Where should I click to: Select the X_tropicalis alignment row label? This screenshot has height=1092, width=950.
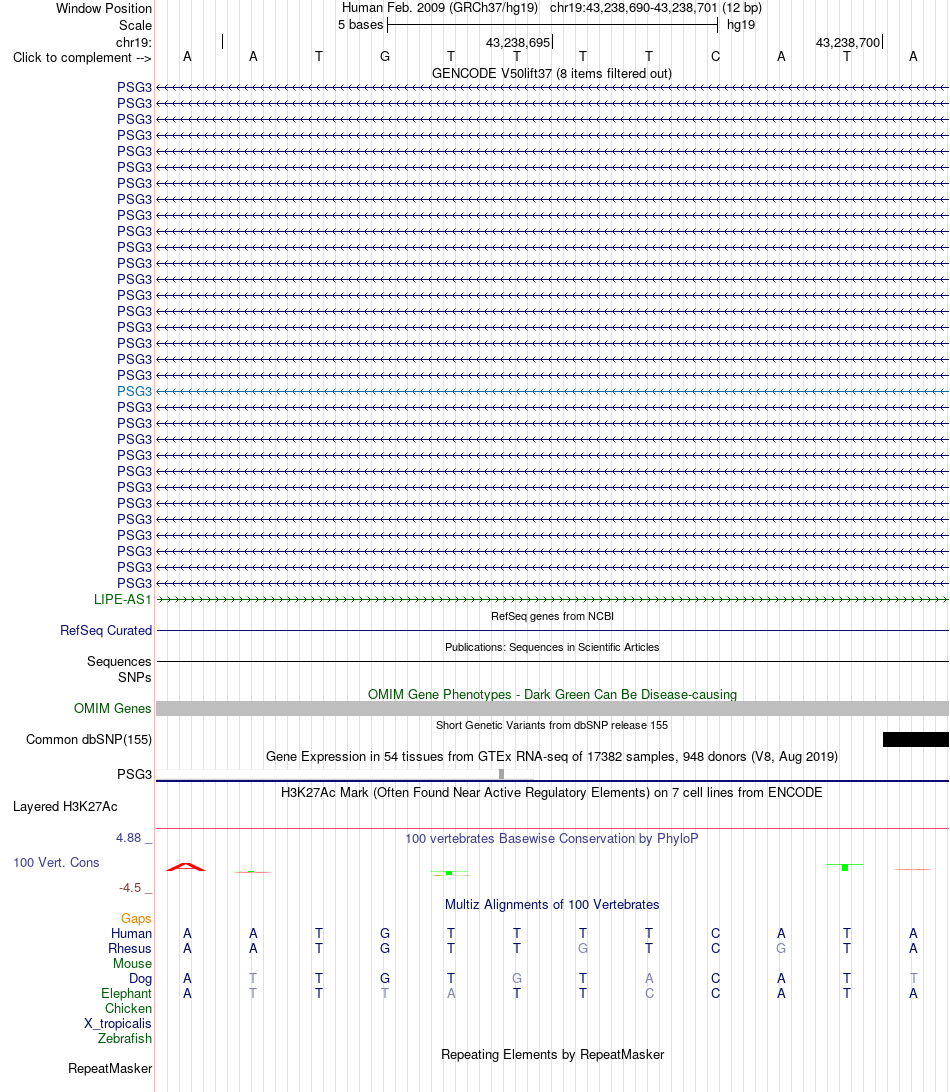coord(118,1024)
